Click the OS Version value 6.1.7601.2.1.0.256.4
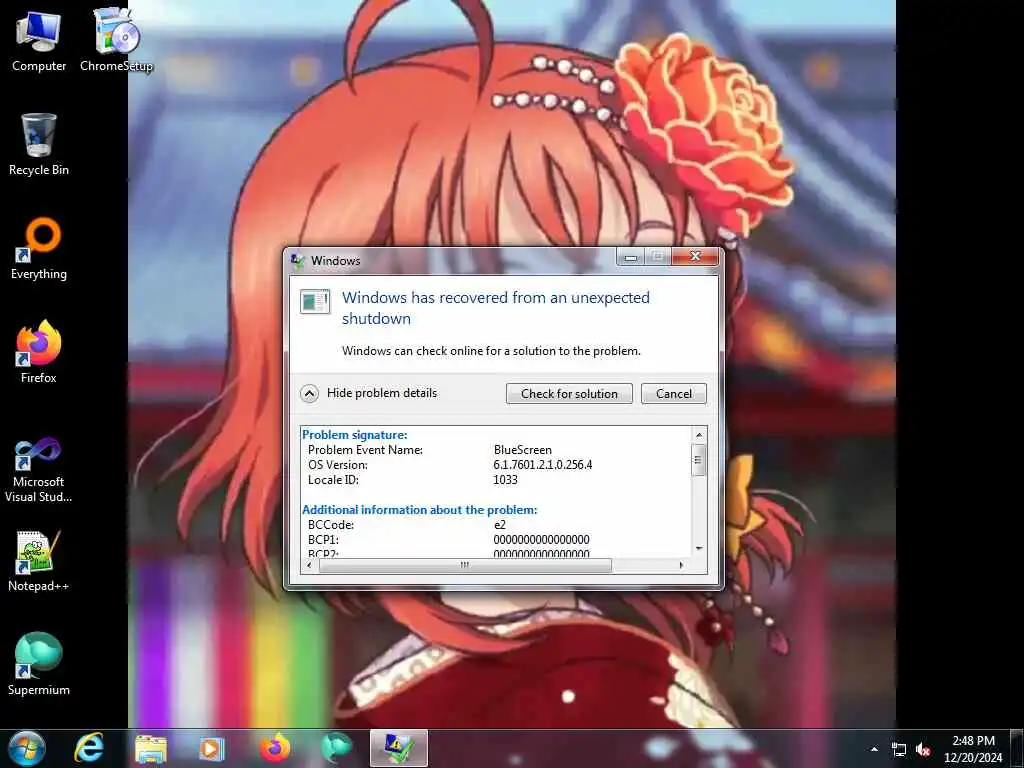 pyautogui.click(x=543, y=464)
